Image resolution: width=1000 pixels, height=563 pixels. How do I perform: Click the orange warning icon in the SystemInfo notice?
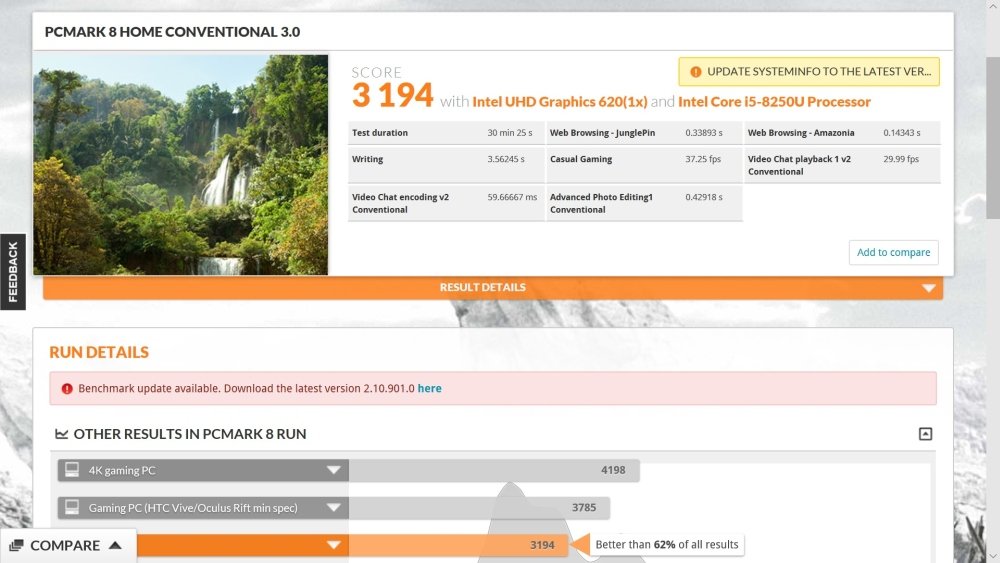tap(695, 72)
